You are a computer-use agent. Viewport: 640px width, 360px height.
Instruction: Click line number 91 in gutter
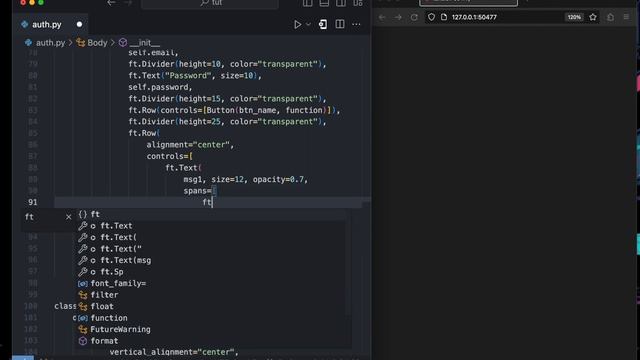pos(33,202)
